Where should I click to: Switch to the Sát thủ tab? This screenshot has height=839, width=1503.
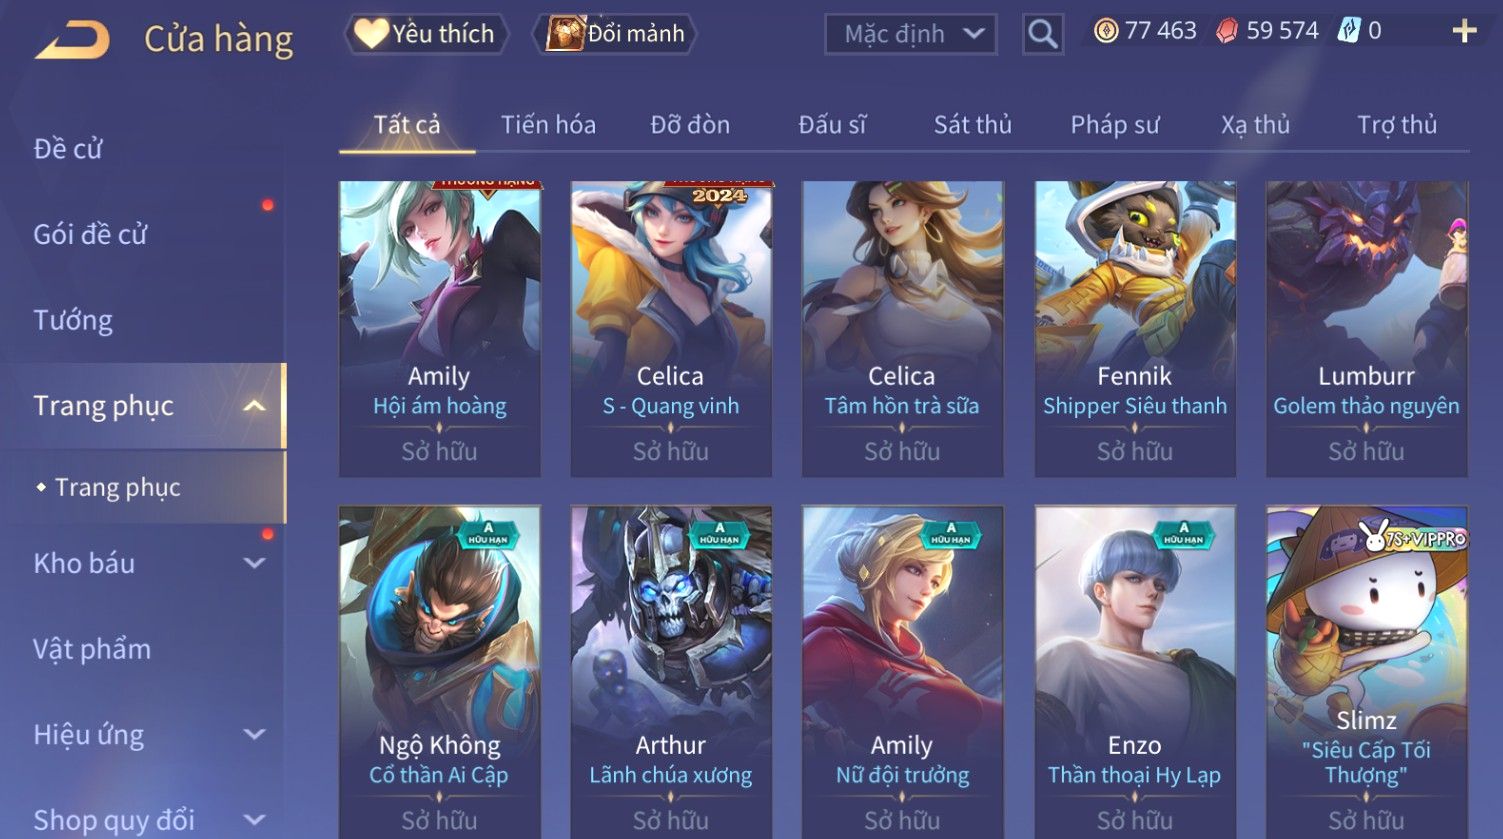(x=972, y=125)
